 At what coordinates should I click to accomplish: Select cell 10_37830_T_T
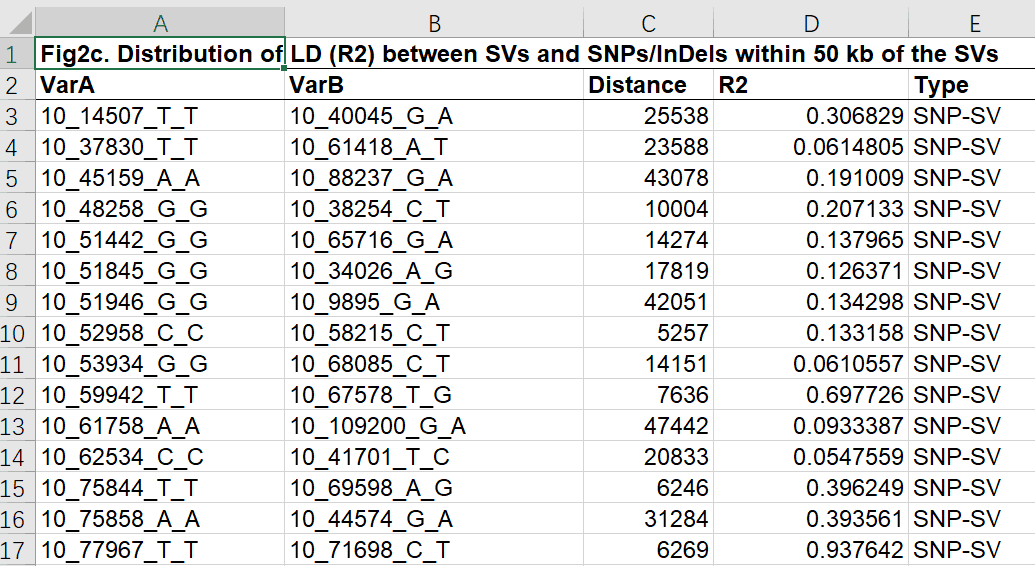[160, 147]
